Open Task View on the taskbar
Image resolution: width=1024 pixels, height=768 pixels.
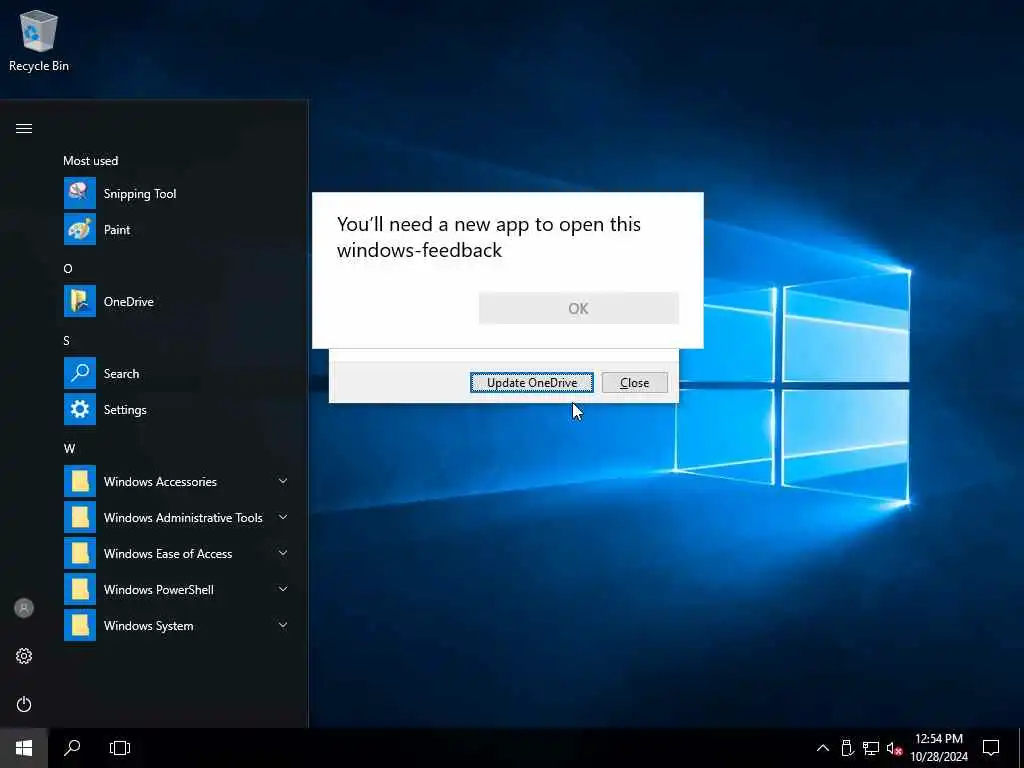120,748
